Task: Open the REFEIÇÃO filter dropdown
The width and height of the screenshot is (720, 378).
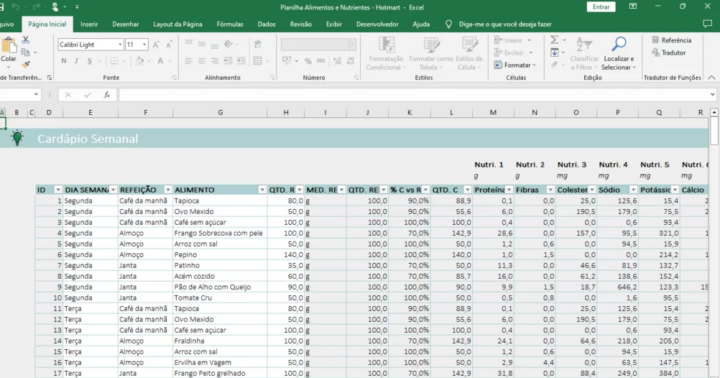Action: [x=168, y=190]
